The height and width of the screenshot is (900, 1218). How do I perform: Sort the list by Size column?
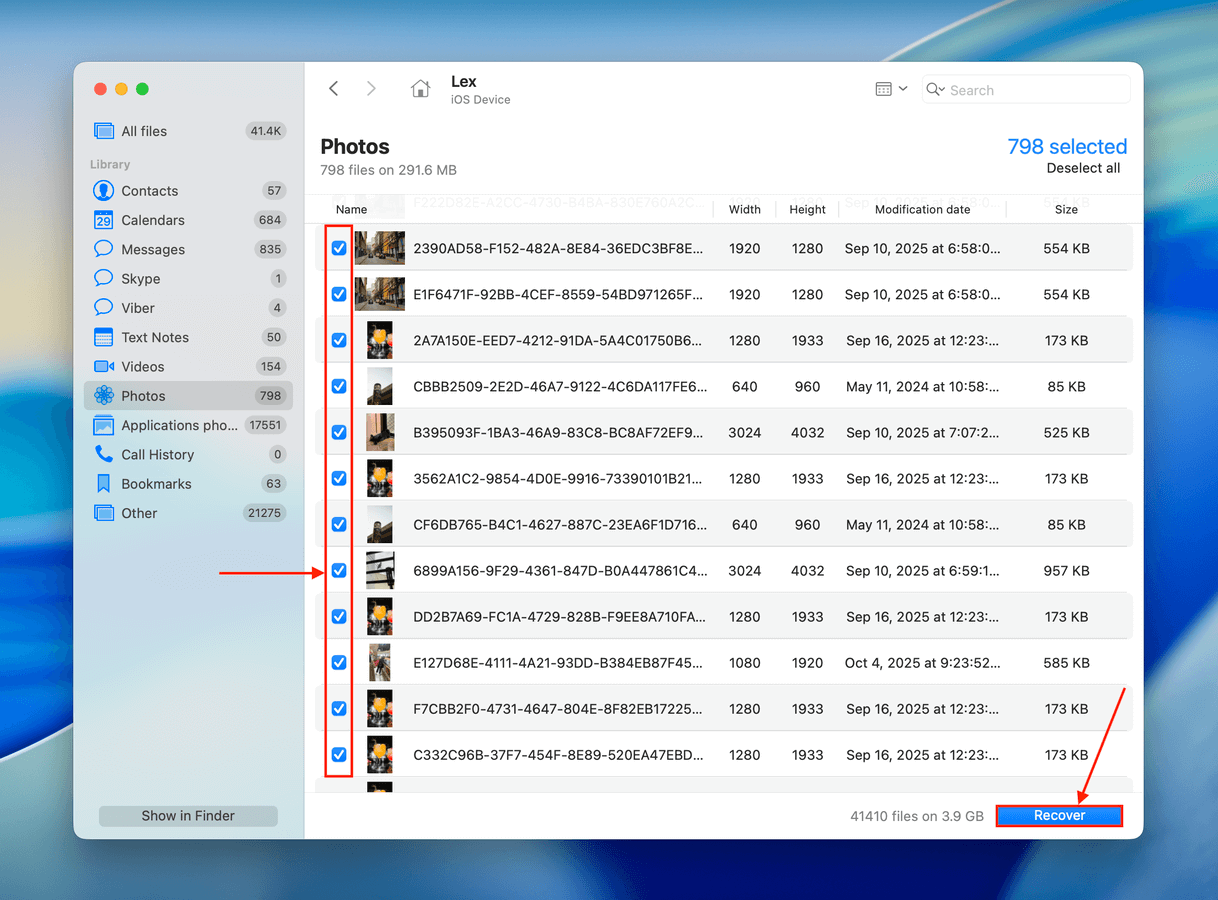[1066, 209]
